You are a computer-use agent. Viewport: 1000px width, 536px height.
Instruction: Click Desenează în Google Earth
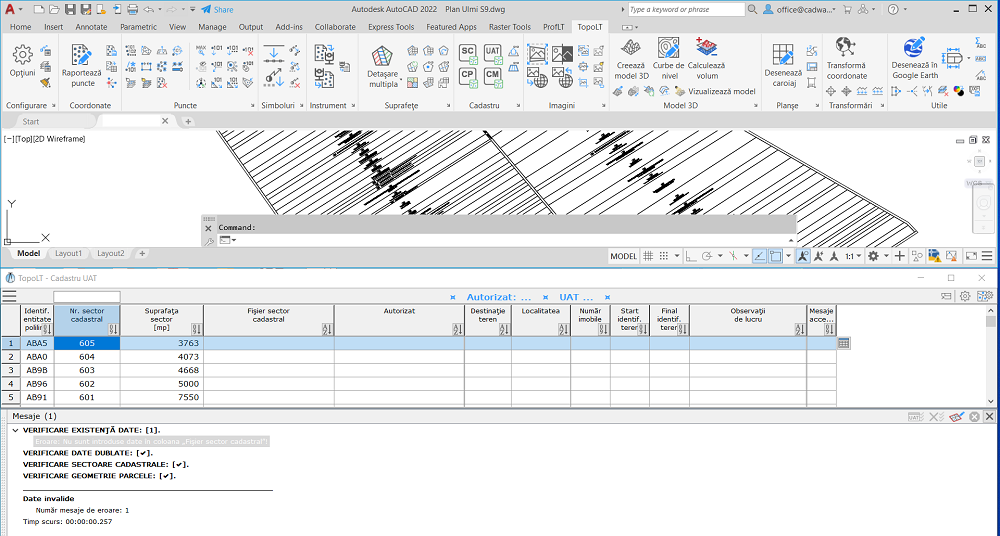pos(915,59)
